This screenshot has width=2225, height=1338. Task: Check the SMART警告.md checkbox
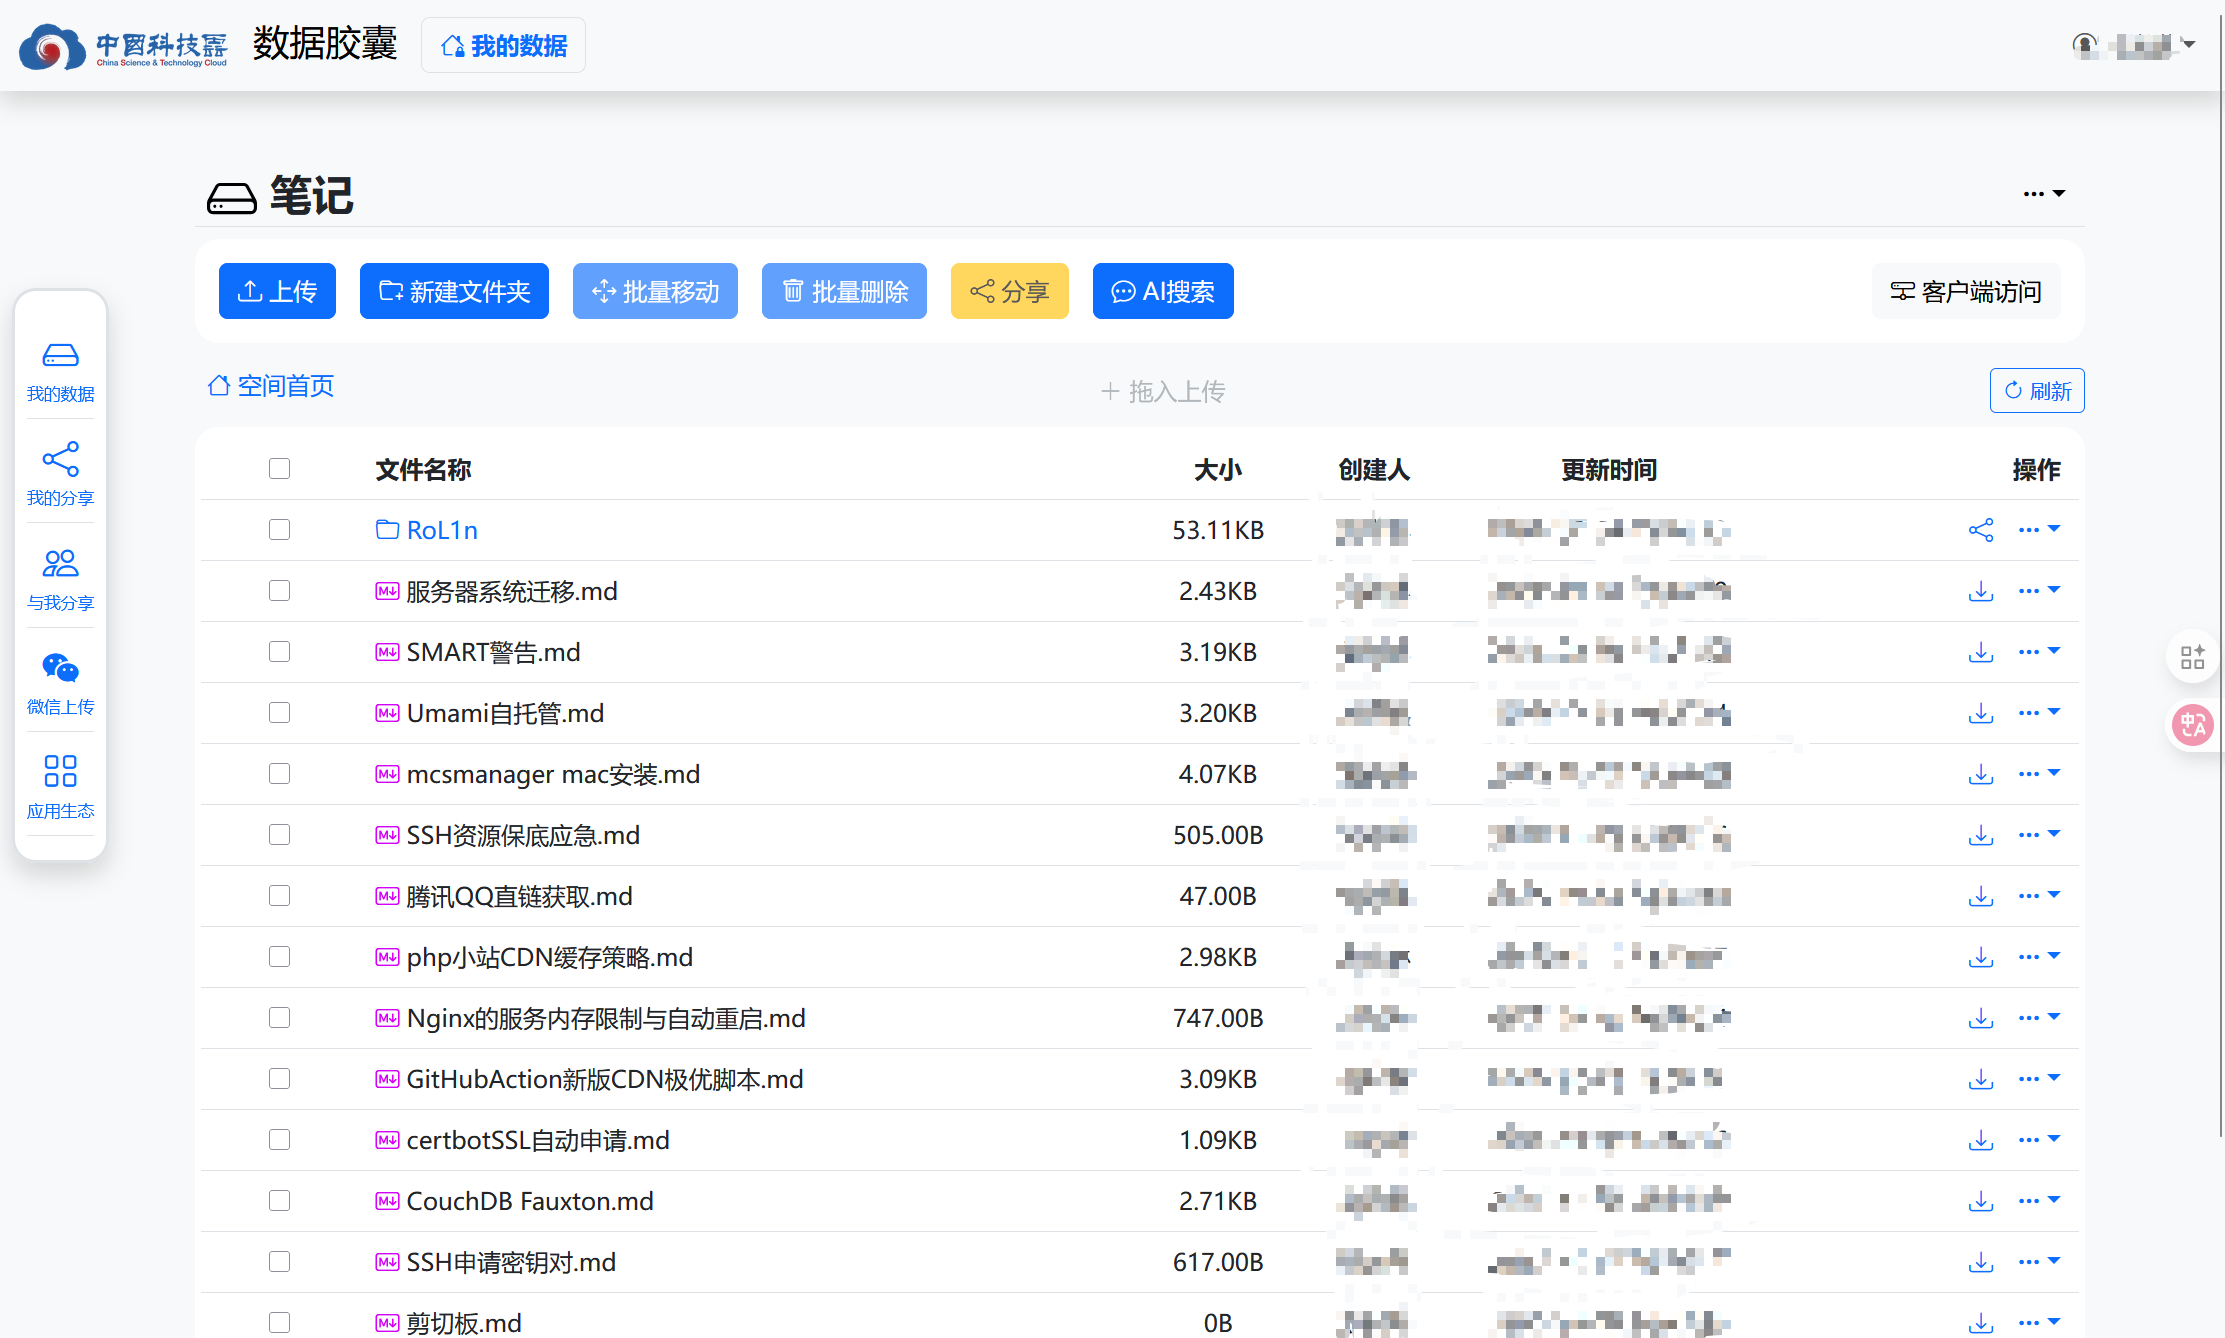click(279, 652)
